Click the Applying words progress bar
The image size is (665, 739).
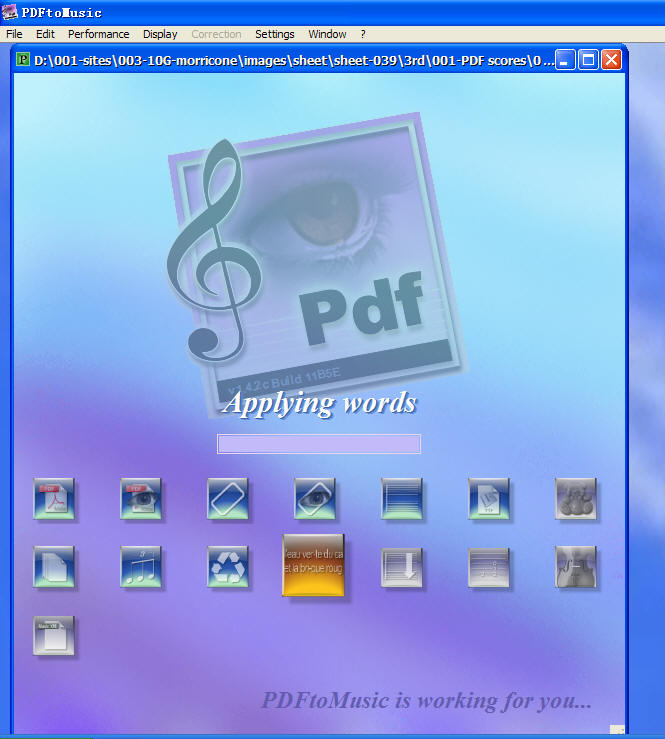pyautogui.click(x=319, y=444)
